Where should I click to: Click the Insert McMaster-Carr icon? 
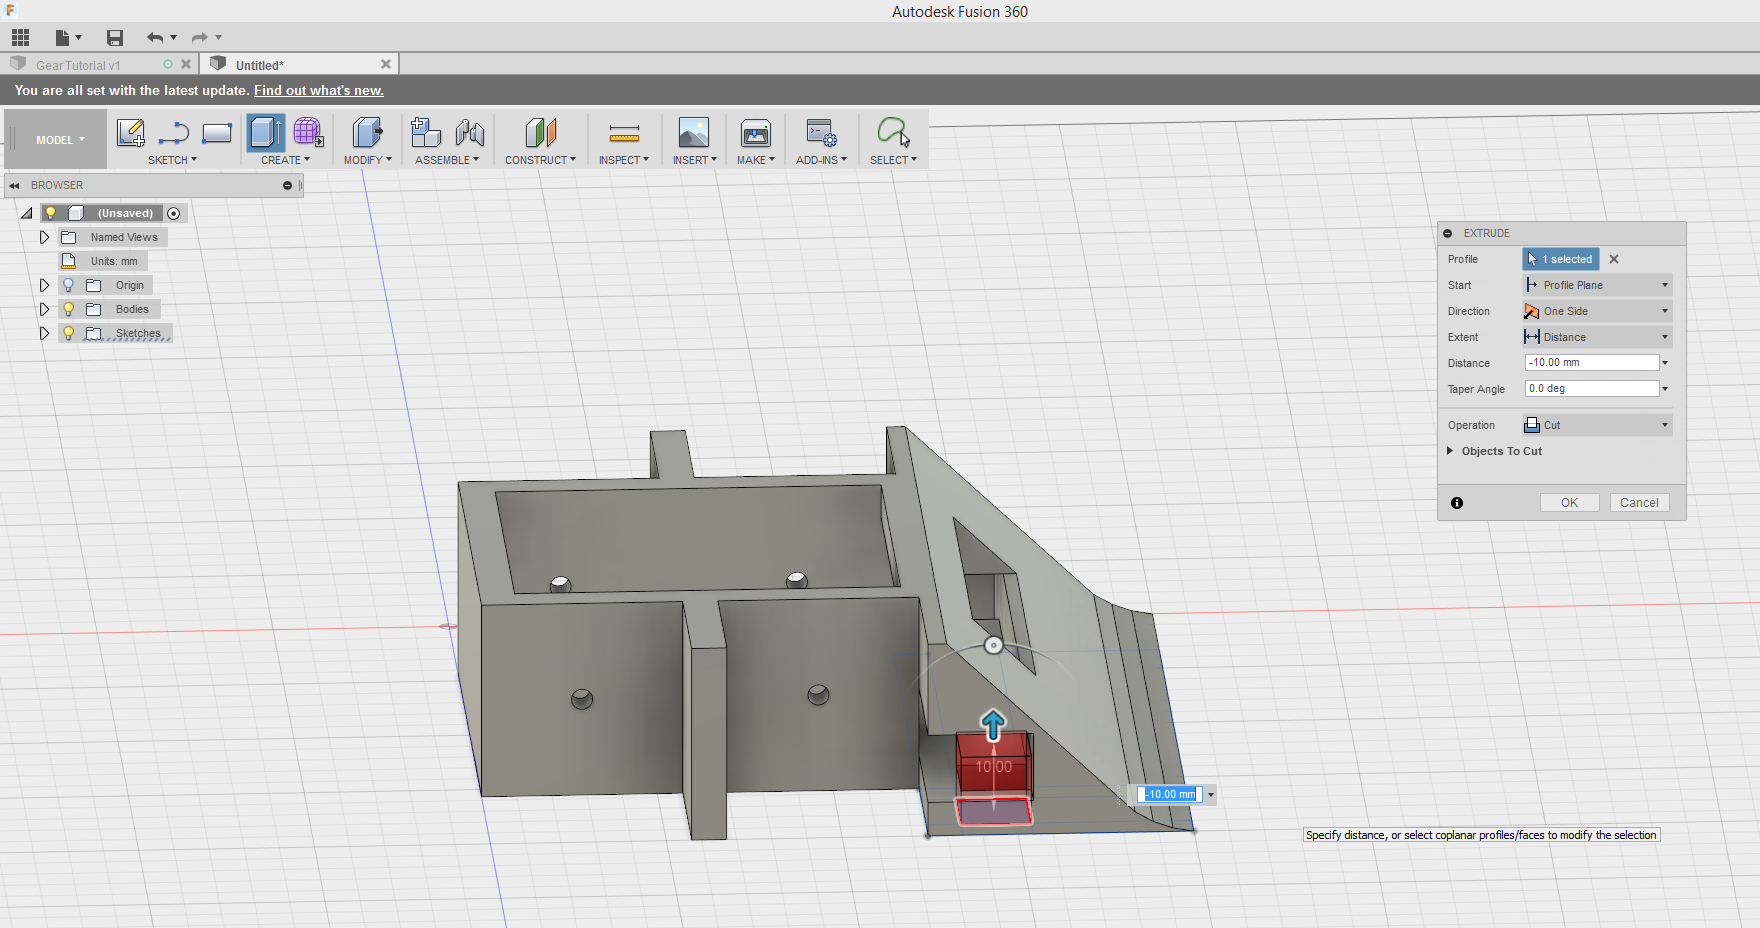(694, 132)
